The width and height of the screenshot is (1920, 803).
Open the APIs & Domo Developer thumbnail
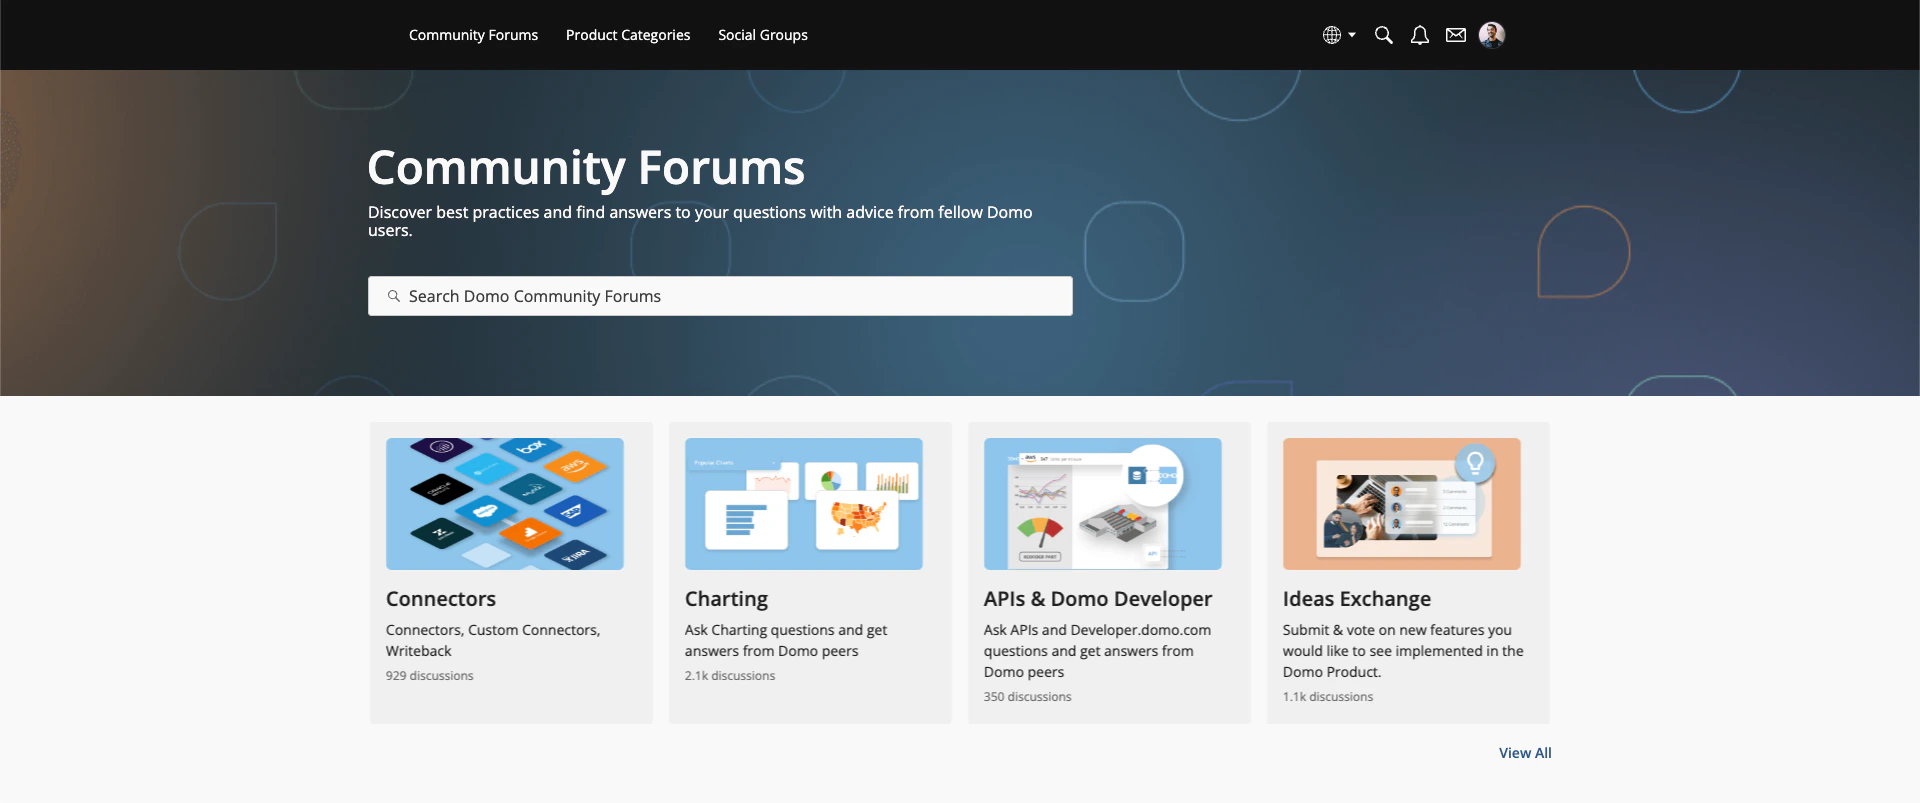pyautogui.click(x=1103, y=504)
